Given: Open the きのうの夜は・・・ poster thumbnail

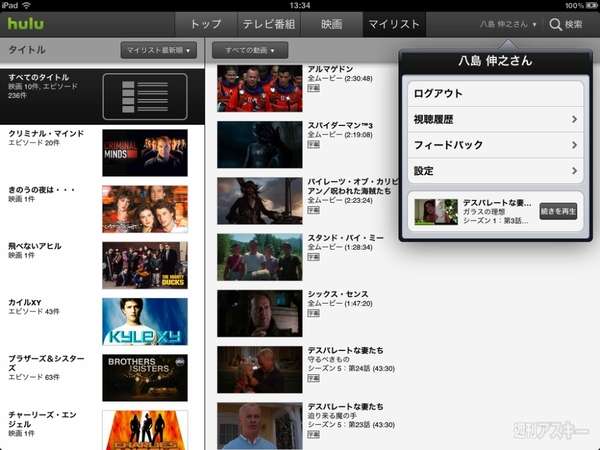Looking at the screenshot, I should [145, 209].
